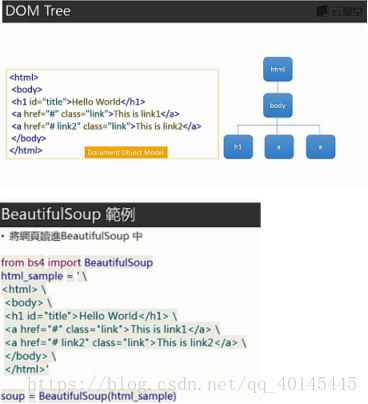Select the h1 node box in the diagram
The height and width of the screenshot is (404, 368).
(x=238, y=147)
